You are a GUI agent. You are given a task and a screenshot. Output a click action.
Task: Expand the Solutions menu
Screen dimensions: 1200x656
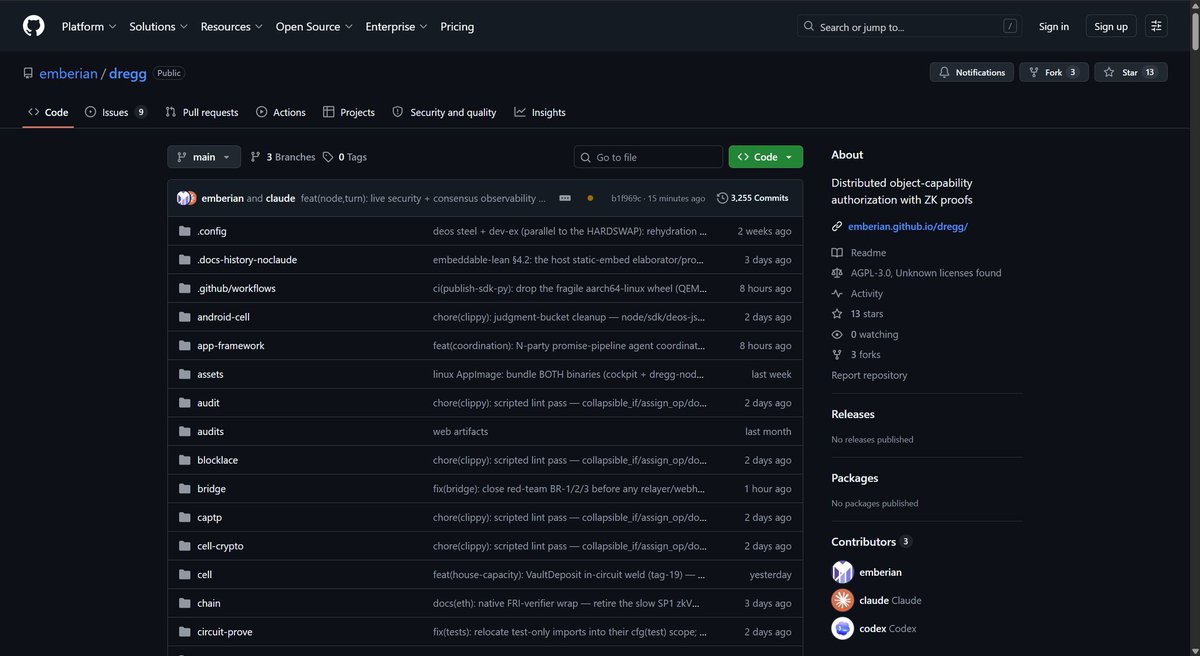click(158, 27)
